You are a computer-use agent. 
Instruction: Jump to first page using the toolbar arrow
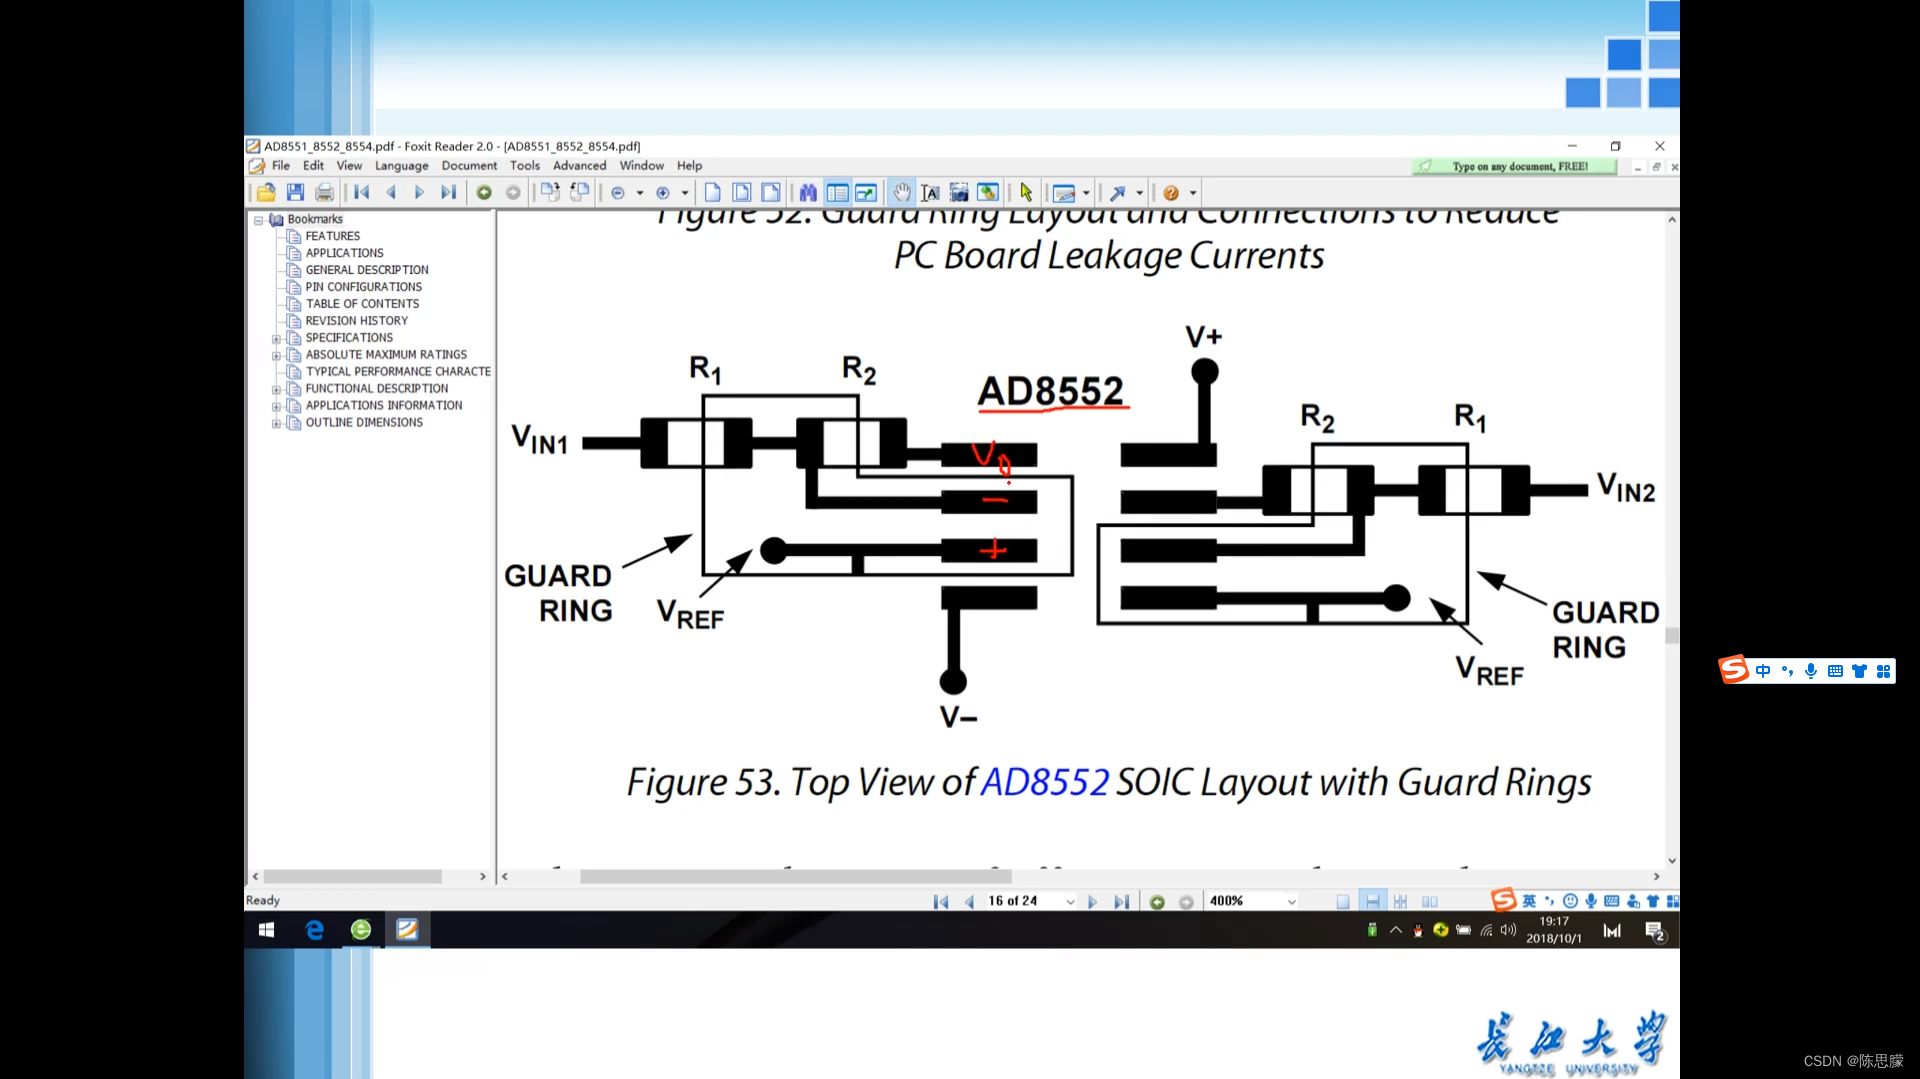pyautogui.click(x=362, y=193)
